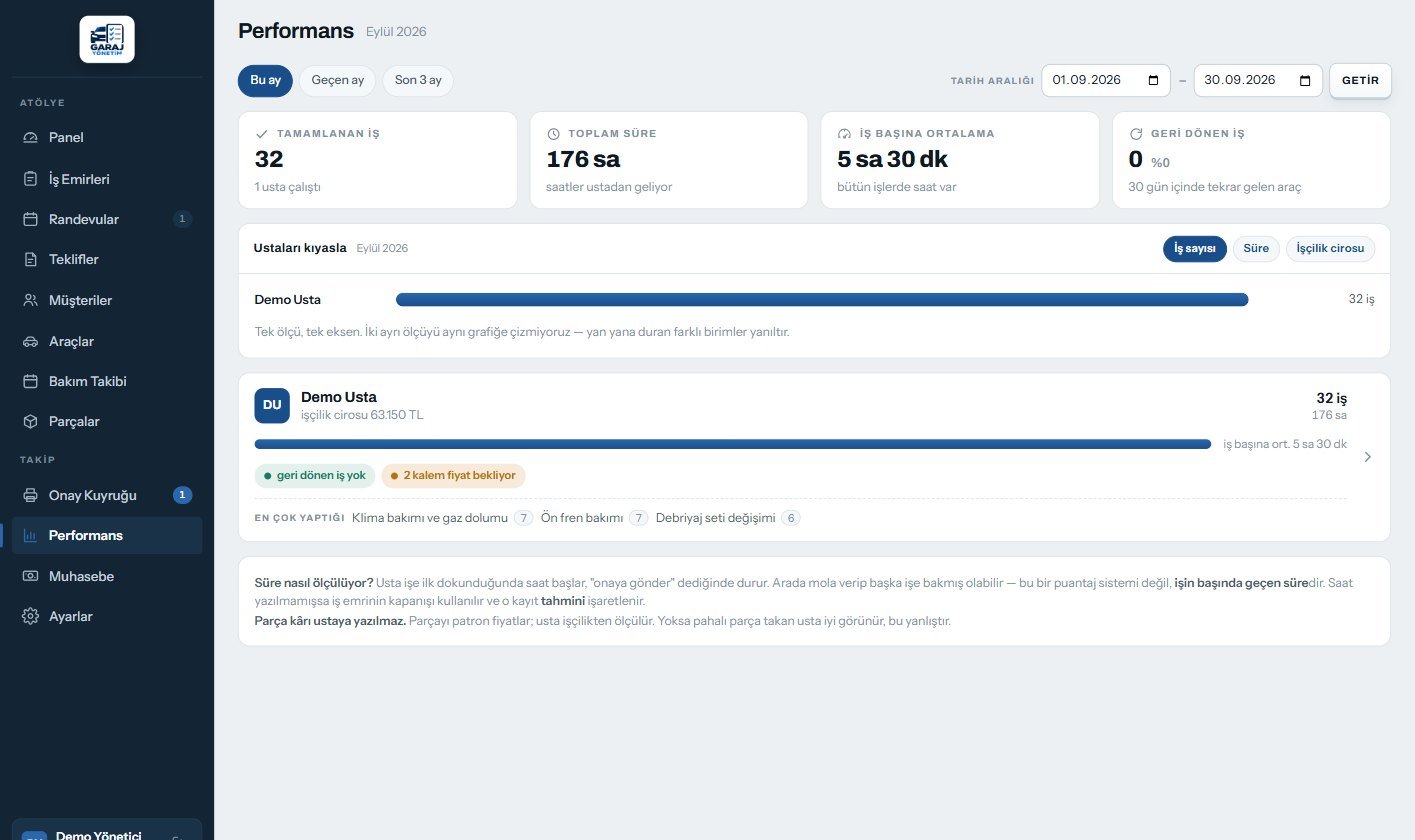Click the Onay Kuyruğu printer icon
Image resolution: width=1415 pixels, height=840 pixels.
30,495
